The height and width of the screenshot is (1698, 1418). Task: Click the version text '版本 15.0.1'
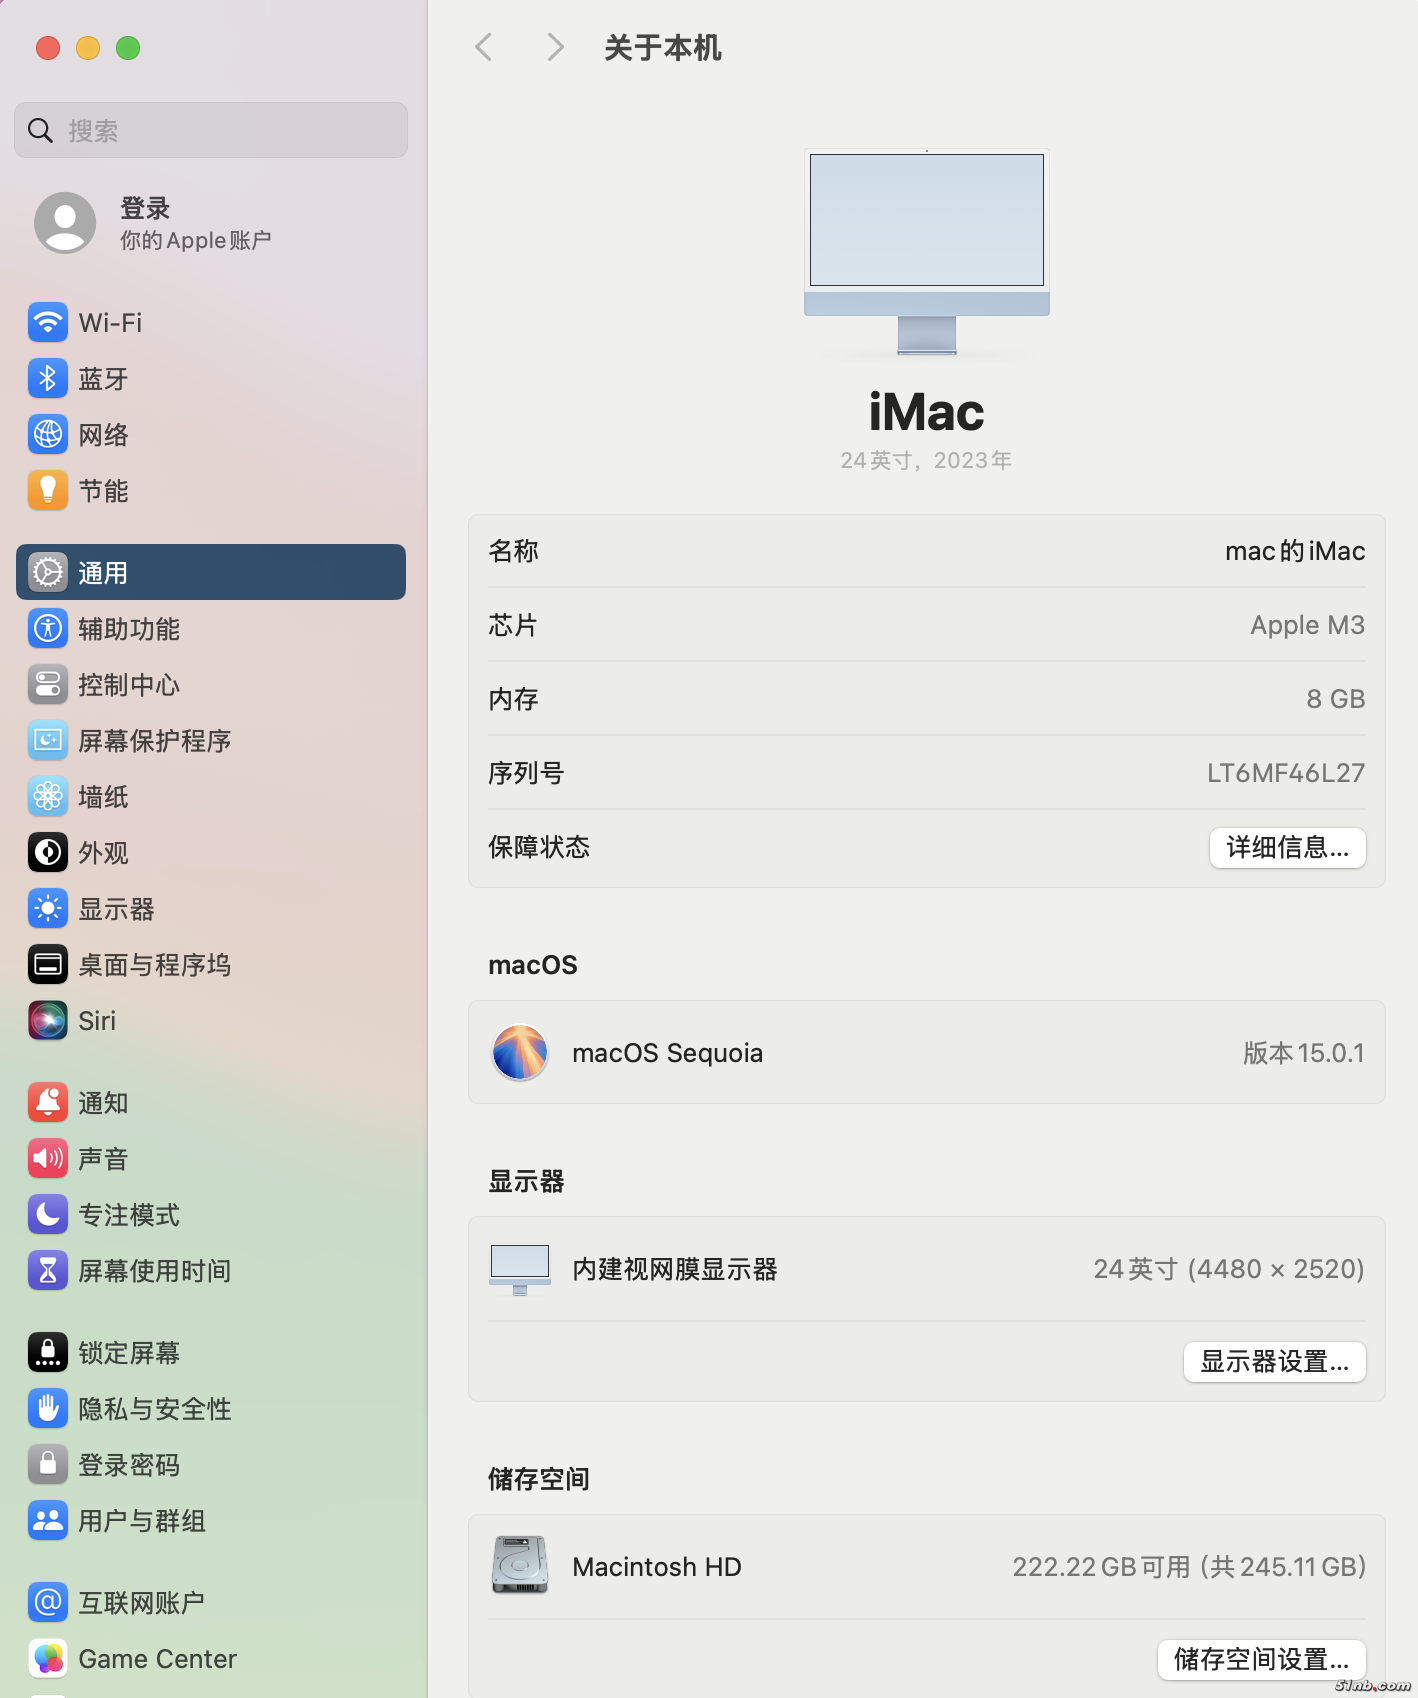coord(1304,1053)
